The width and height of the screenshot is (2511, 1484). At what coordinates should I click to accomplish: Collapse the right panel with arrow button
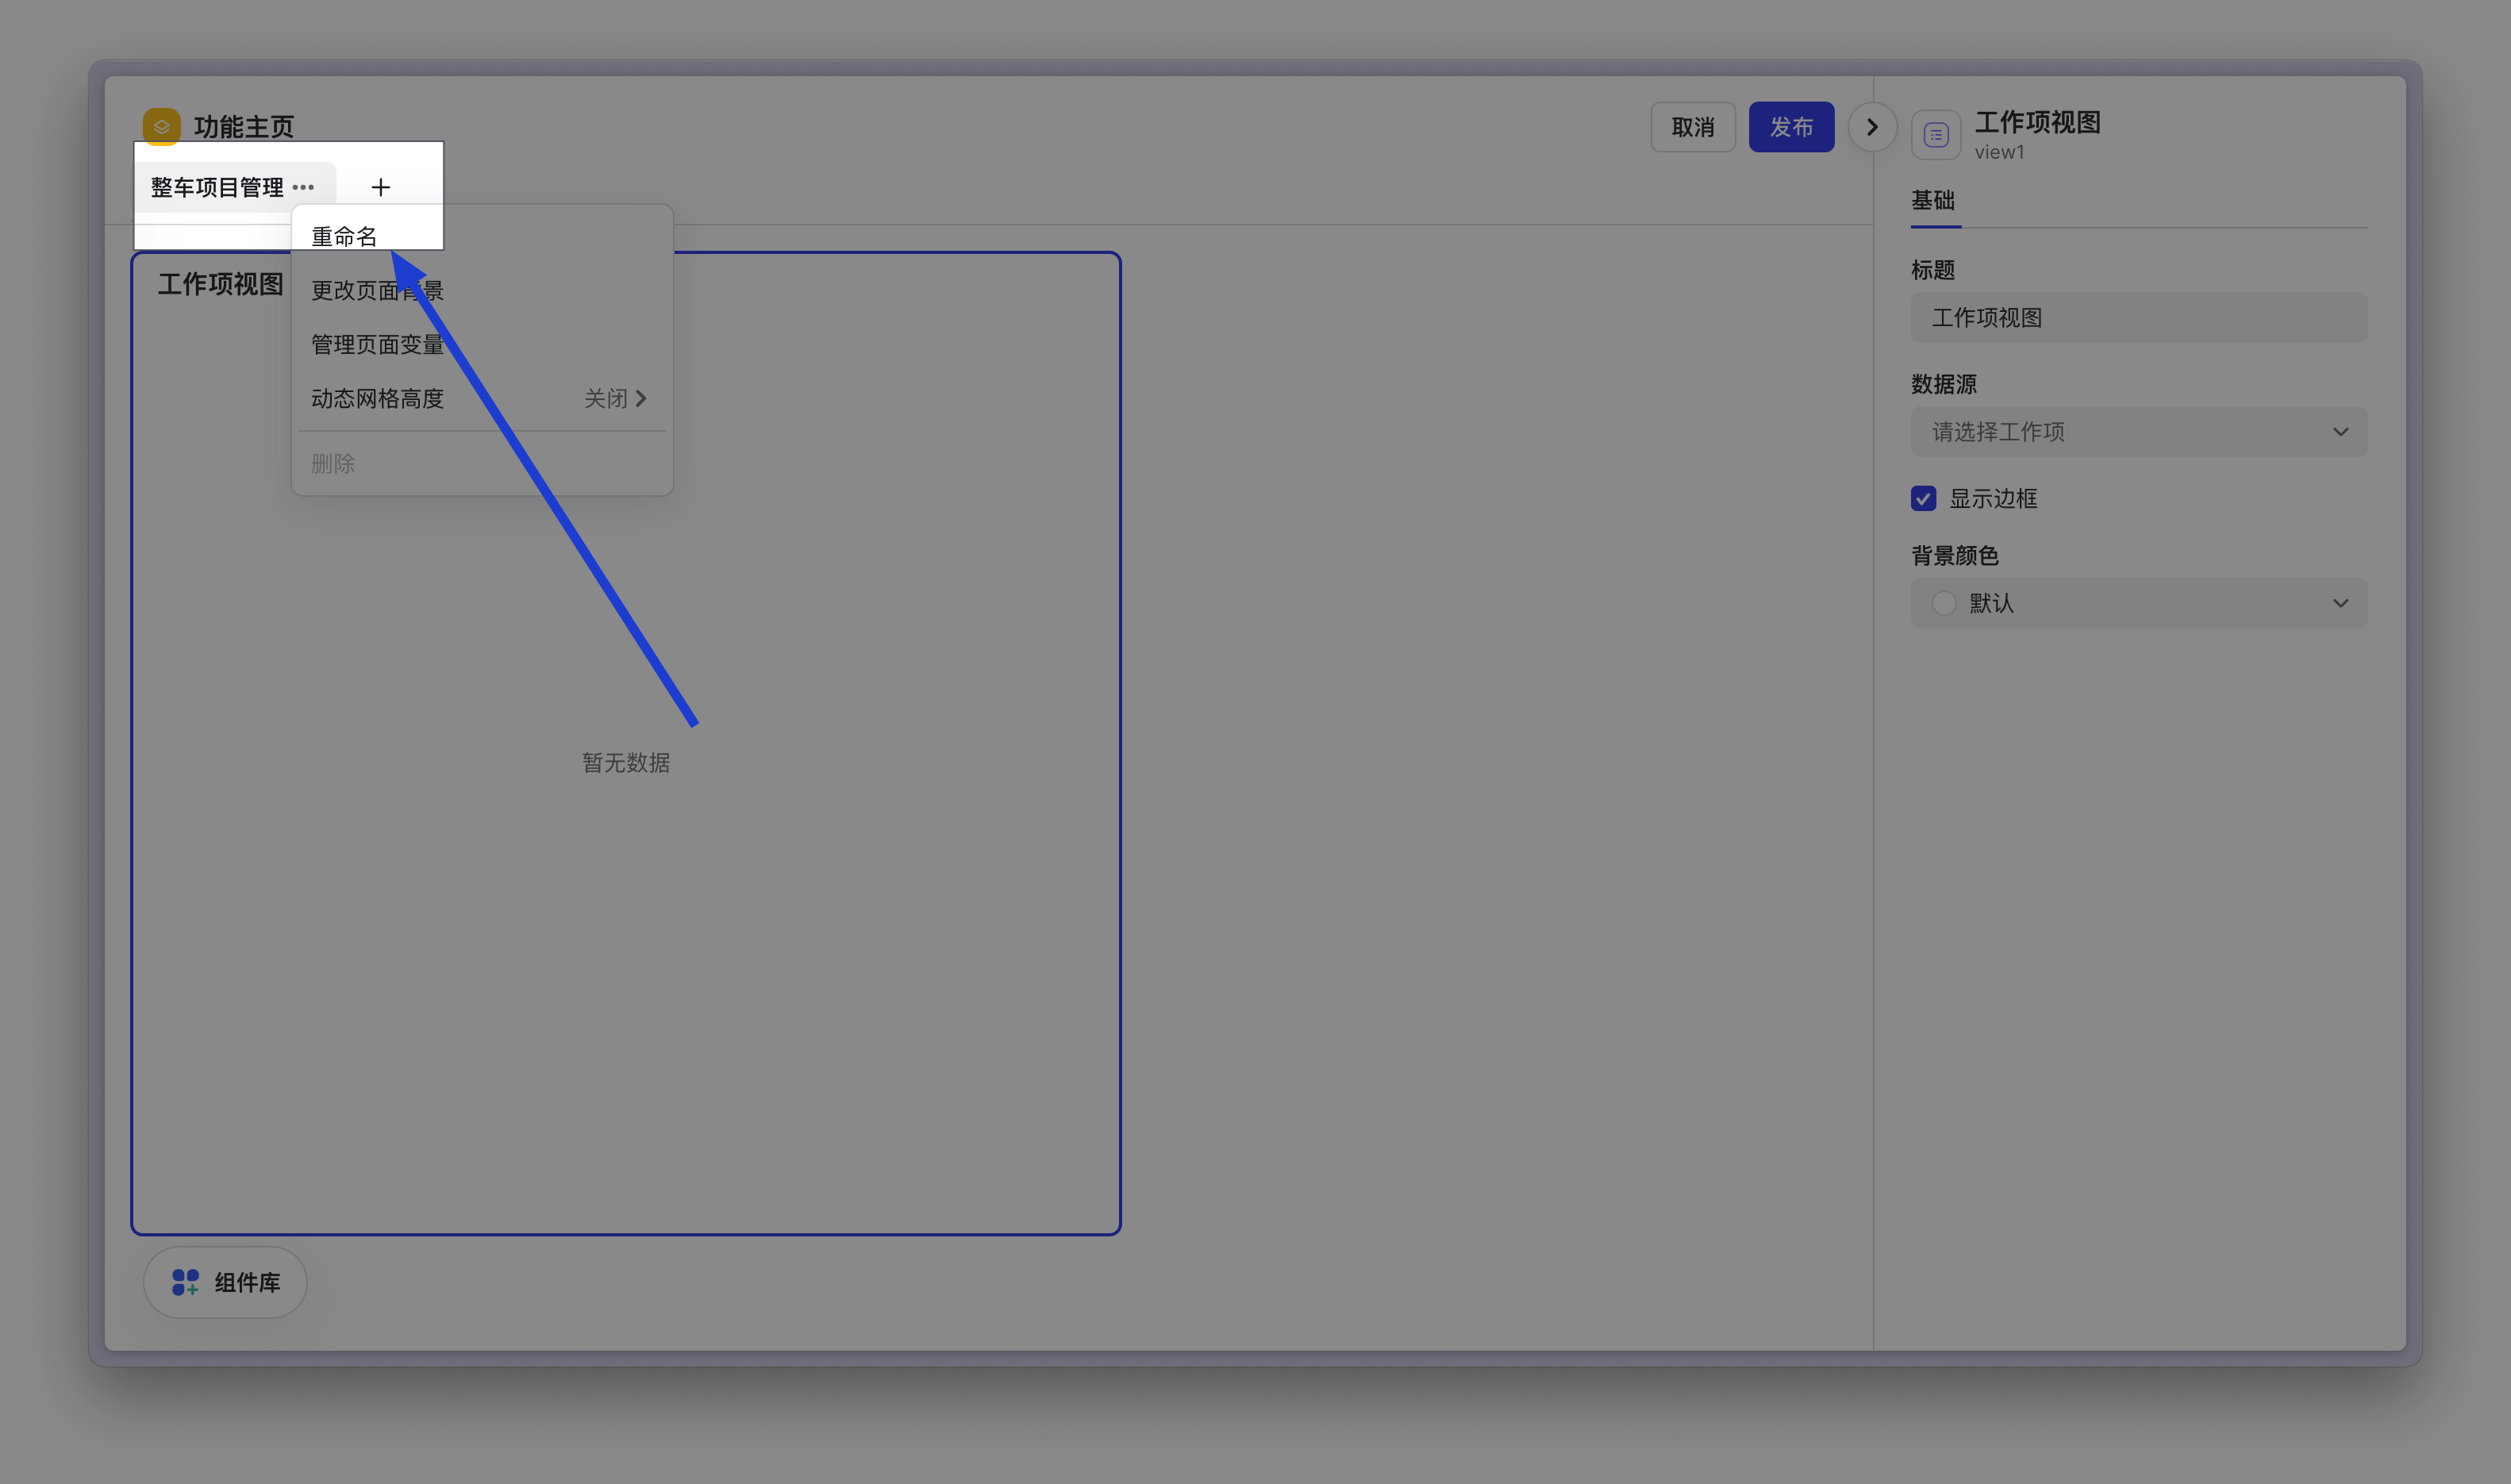[1872, 127]
